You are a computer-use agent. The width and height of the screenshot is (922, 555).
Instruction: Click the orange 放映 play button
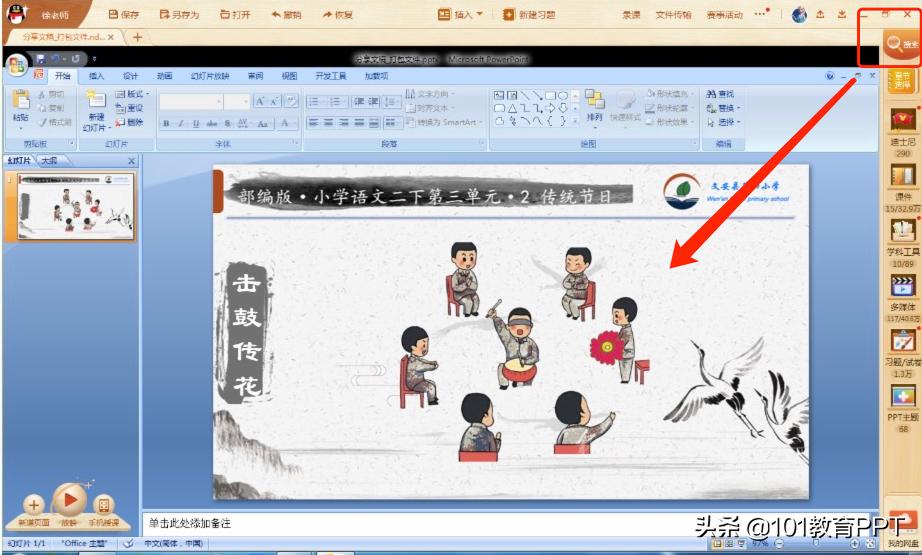(69, 500)
